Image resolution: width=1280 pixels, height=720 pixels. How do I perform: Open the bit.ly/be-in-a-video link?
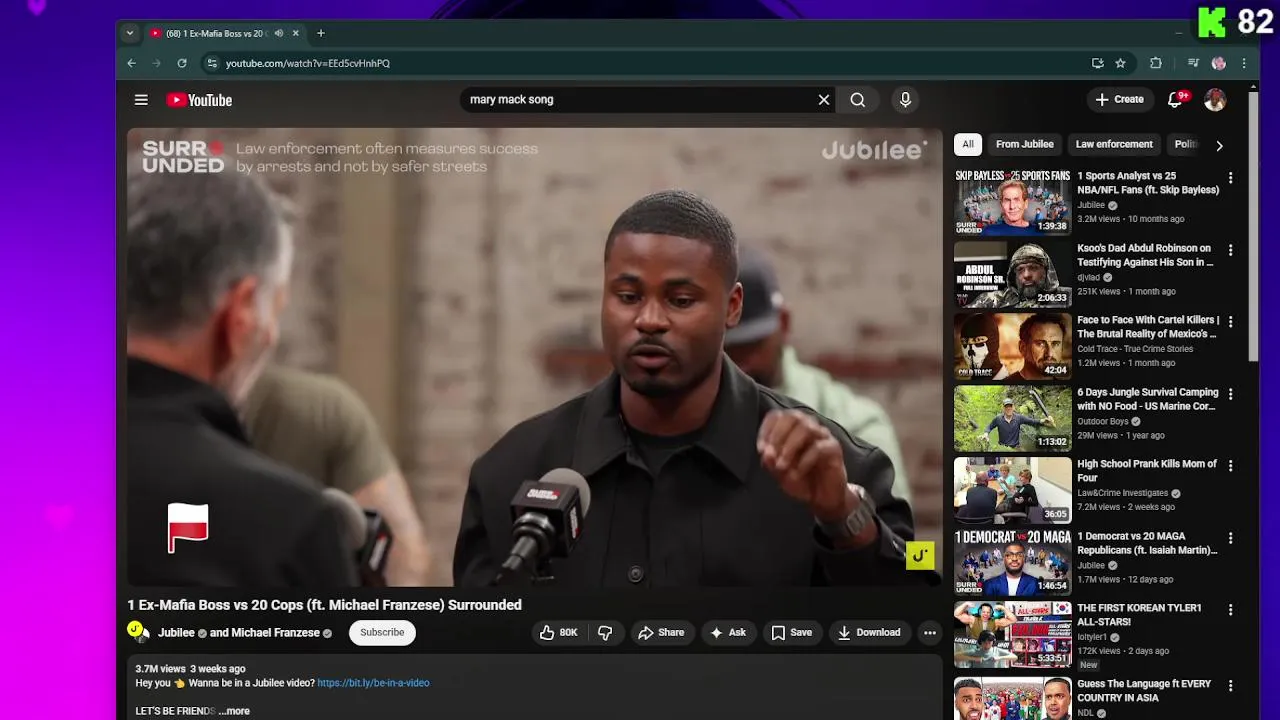point(373,683)
